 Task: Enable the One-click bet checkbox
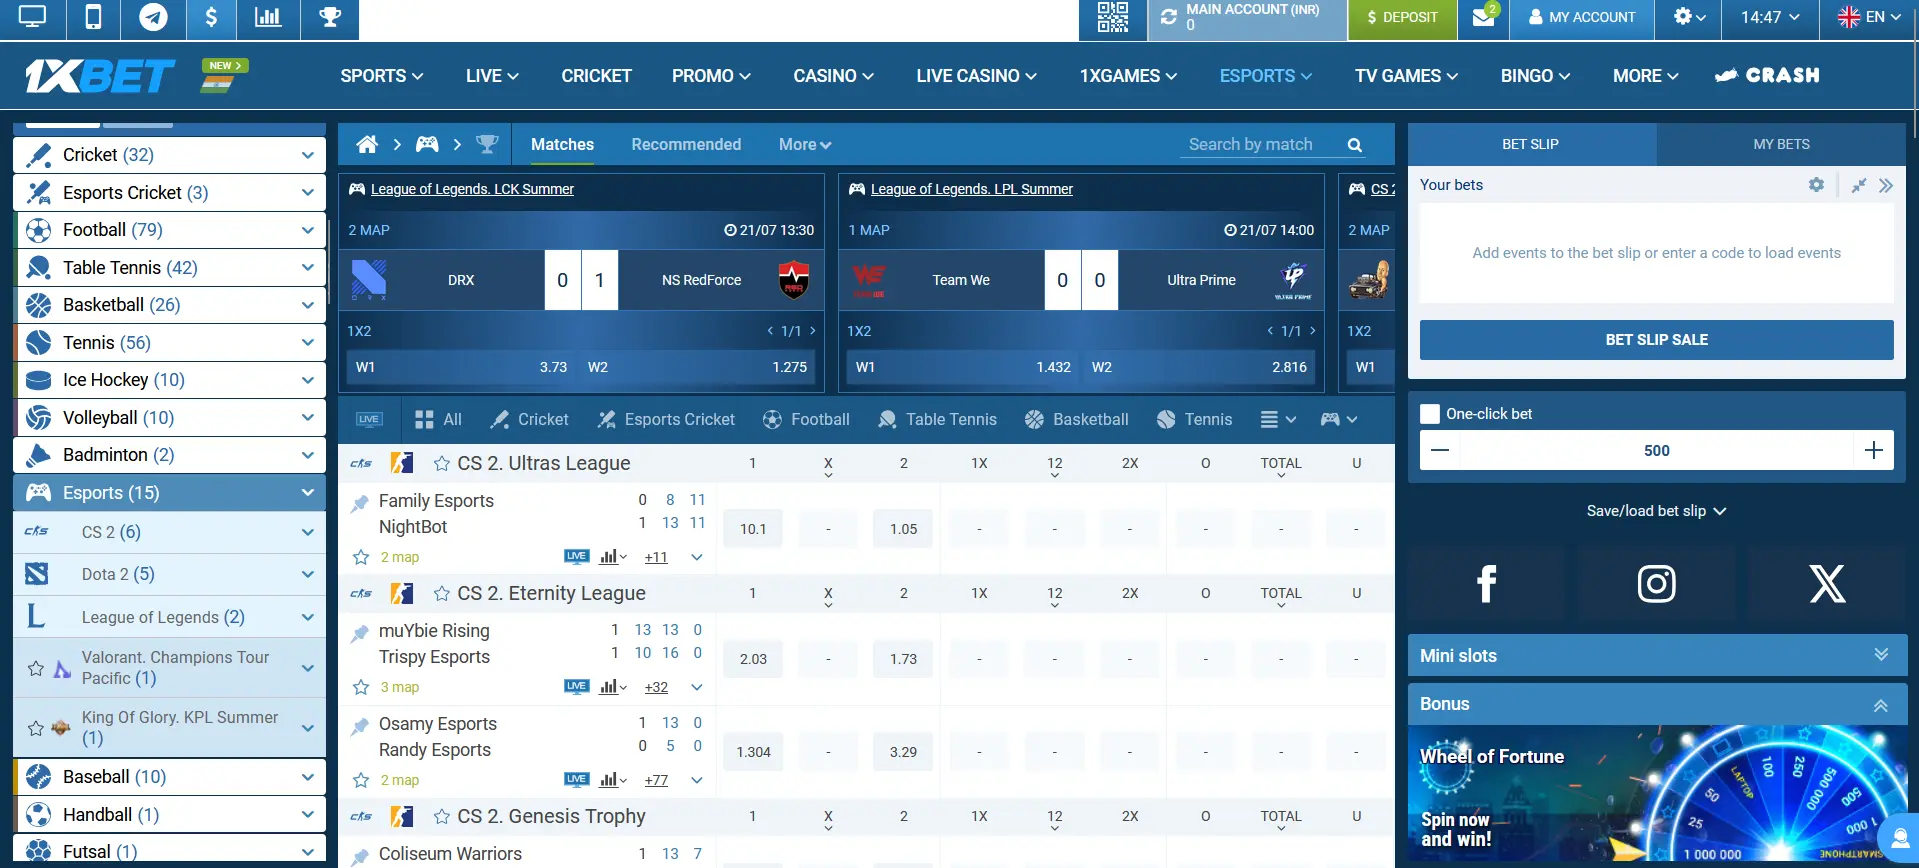(x=1430, y=414)
